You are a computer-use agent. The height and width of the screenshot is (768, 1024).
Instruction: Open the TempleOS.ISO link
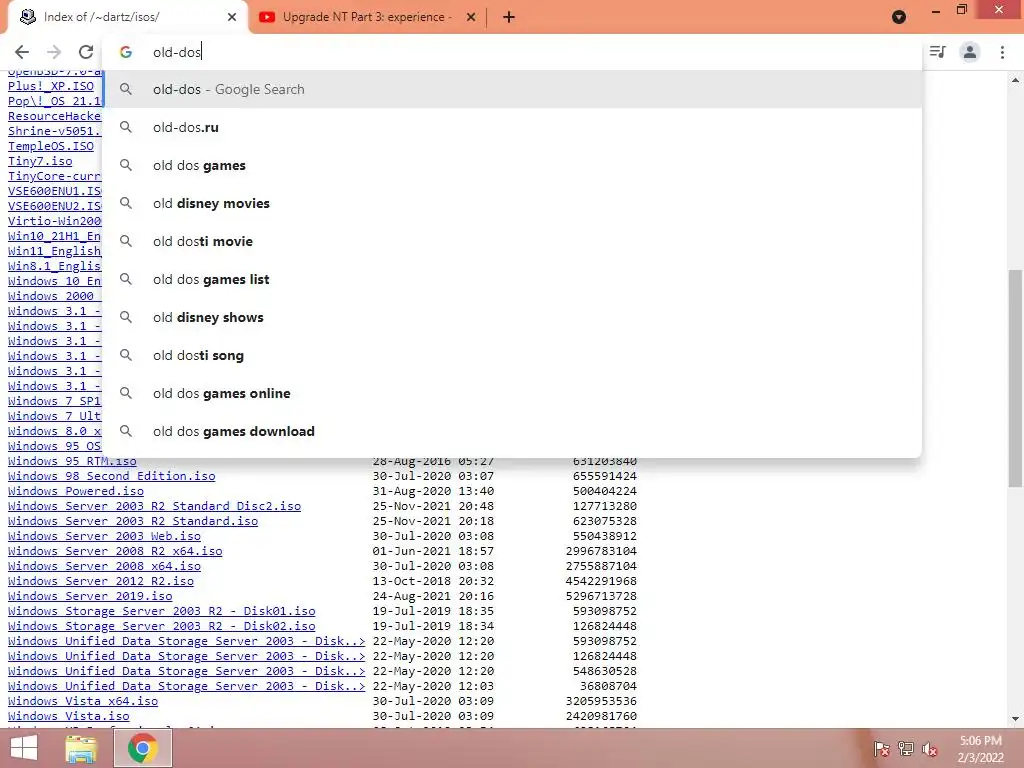coord(51,146)
